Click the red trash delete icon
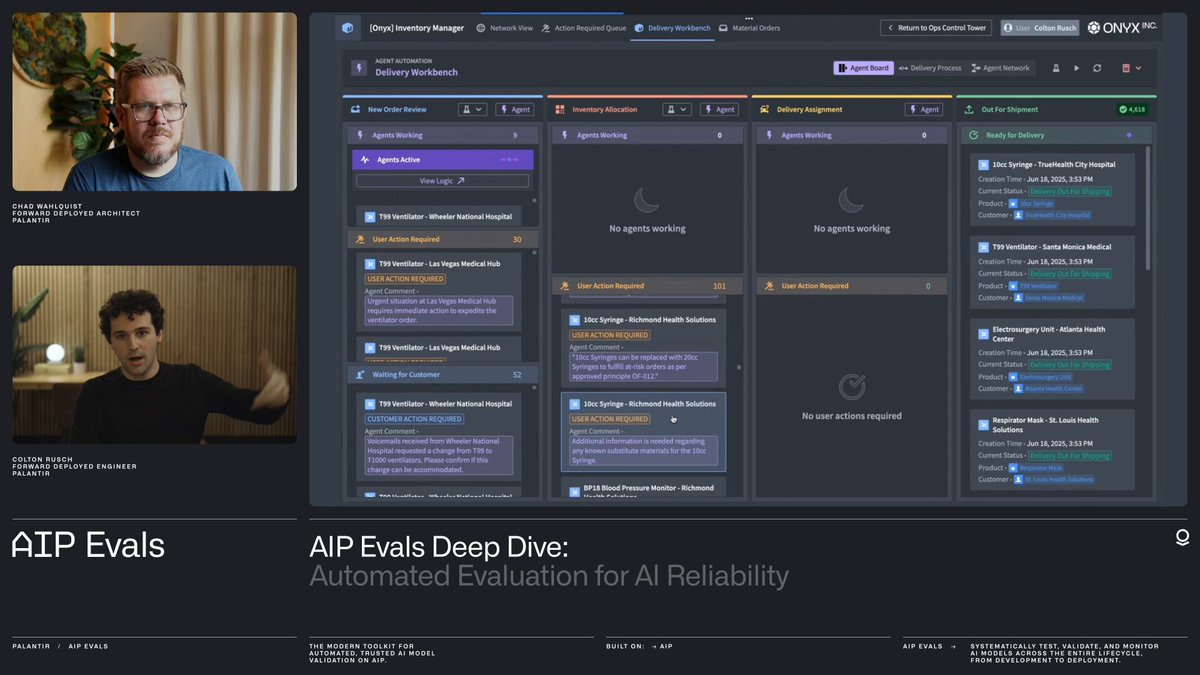The height and width of the screenshot is (675, 1200). [1126, 68]
